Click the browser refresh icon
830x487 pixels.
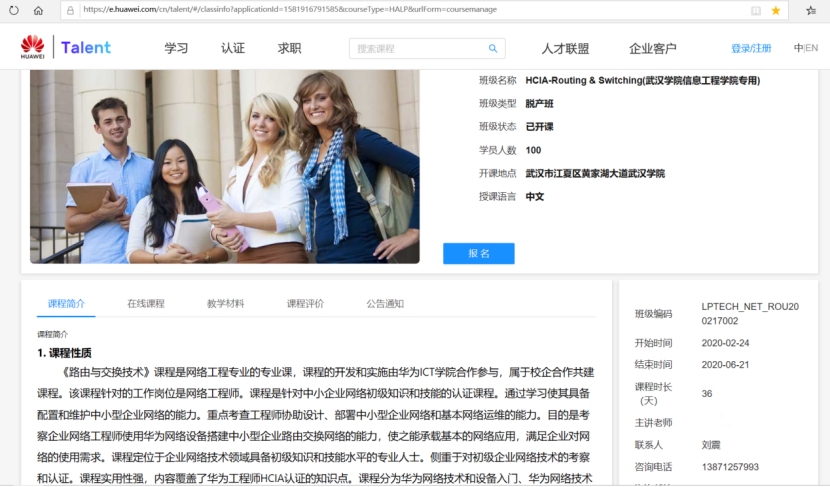(14, 10)
